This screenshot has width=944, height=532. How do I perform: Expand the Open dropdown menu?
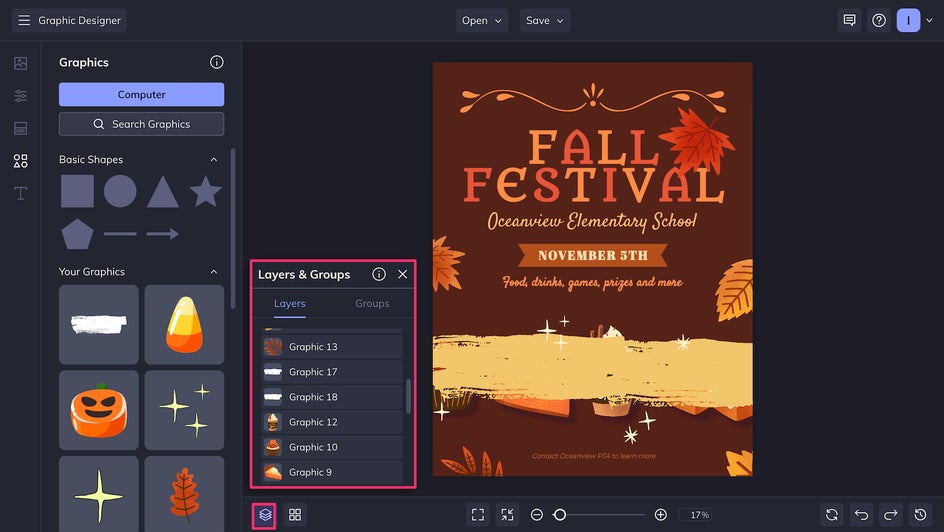(x=483, y=20)
